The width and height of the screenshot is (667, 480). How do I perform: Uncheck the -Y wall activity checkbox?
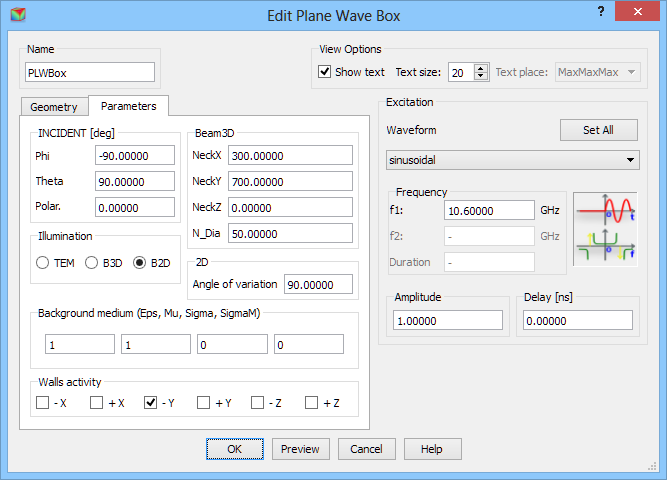pyautogui.click(x=151, y=403)
